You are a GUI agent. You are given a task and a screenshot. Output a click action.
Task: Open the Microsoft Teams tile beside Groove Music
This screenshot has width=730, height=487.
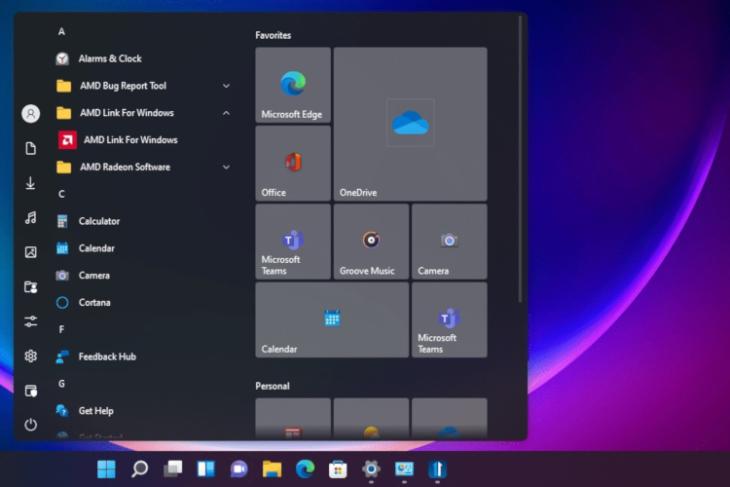(x=293, y=241)
